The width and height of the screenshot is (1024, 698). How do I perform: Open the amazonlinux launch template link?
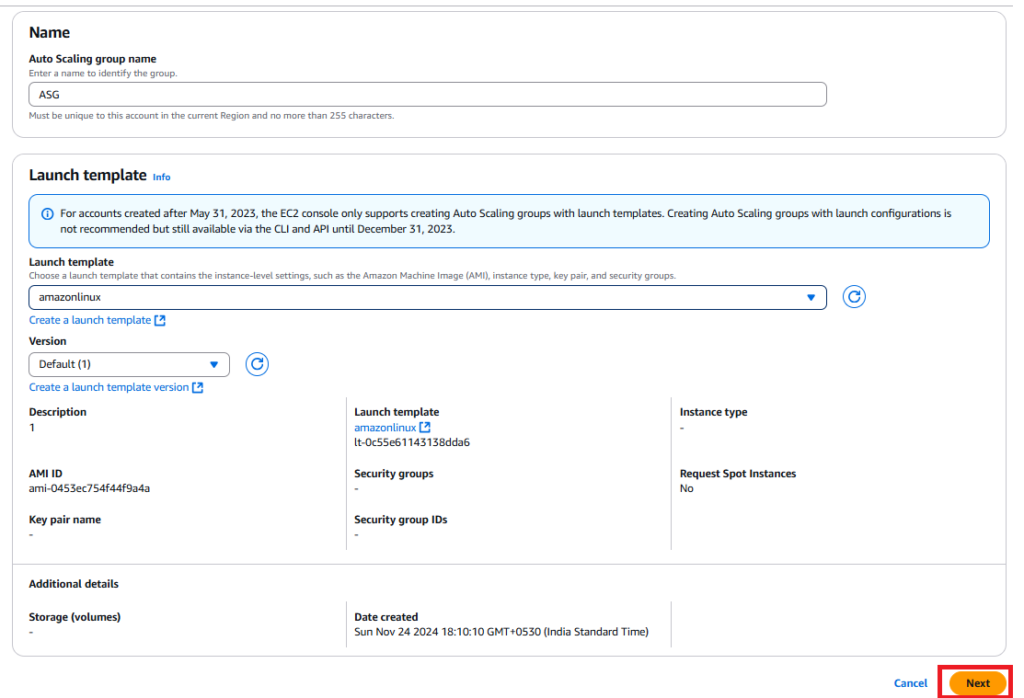click(x=385, y=428)
